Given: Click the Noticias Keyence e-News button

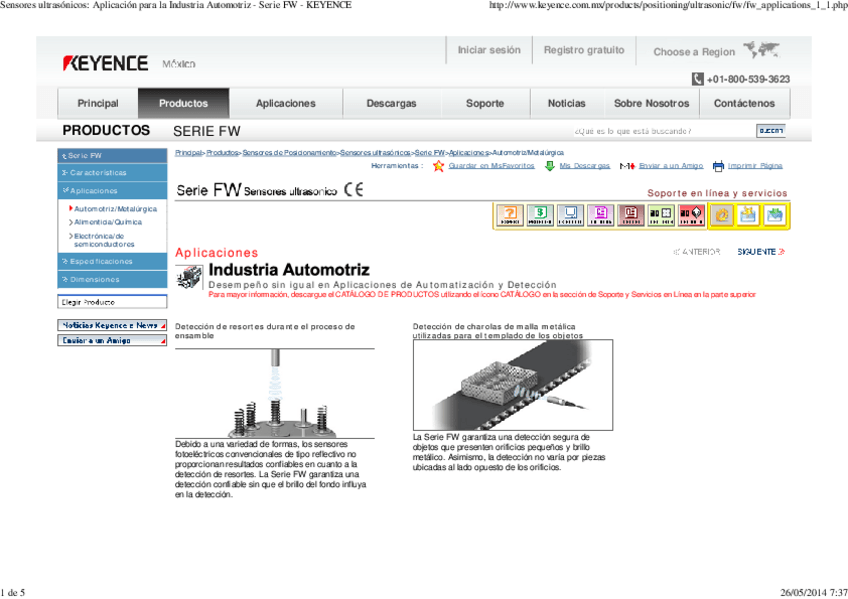Looking at the screenshot, I should pyautogui.click(x=112, y=325).
